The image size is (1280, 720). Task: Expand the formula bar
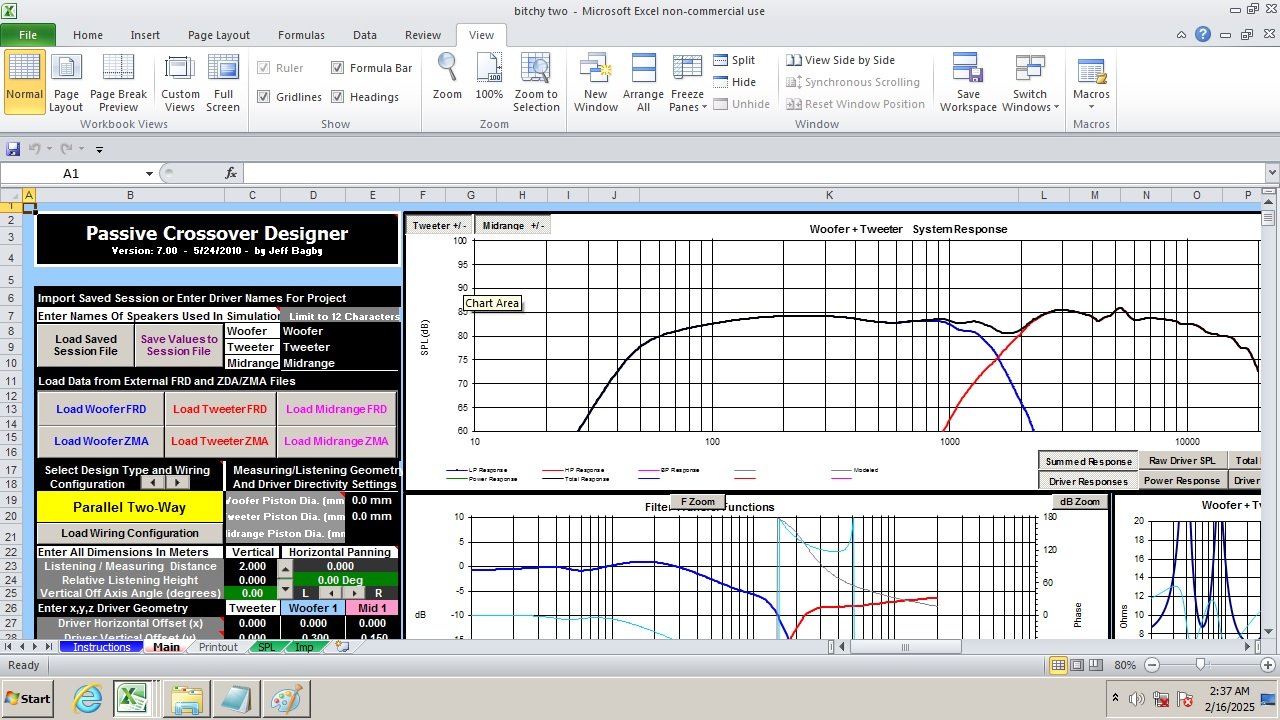1271,173
